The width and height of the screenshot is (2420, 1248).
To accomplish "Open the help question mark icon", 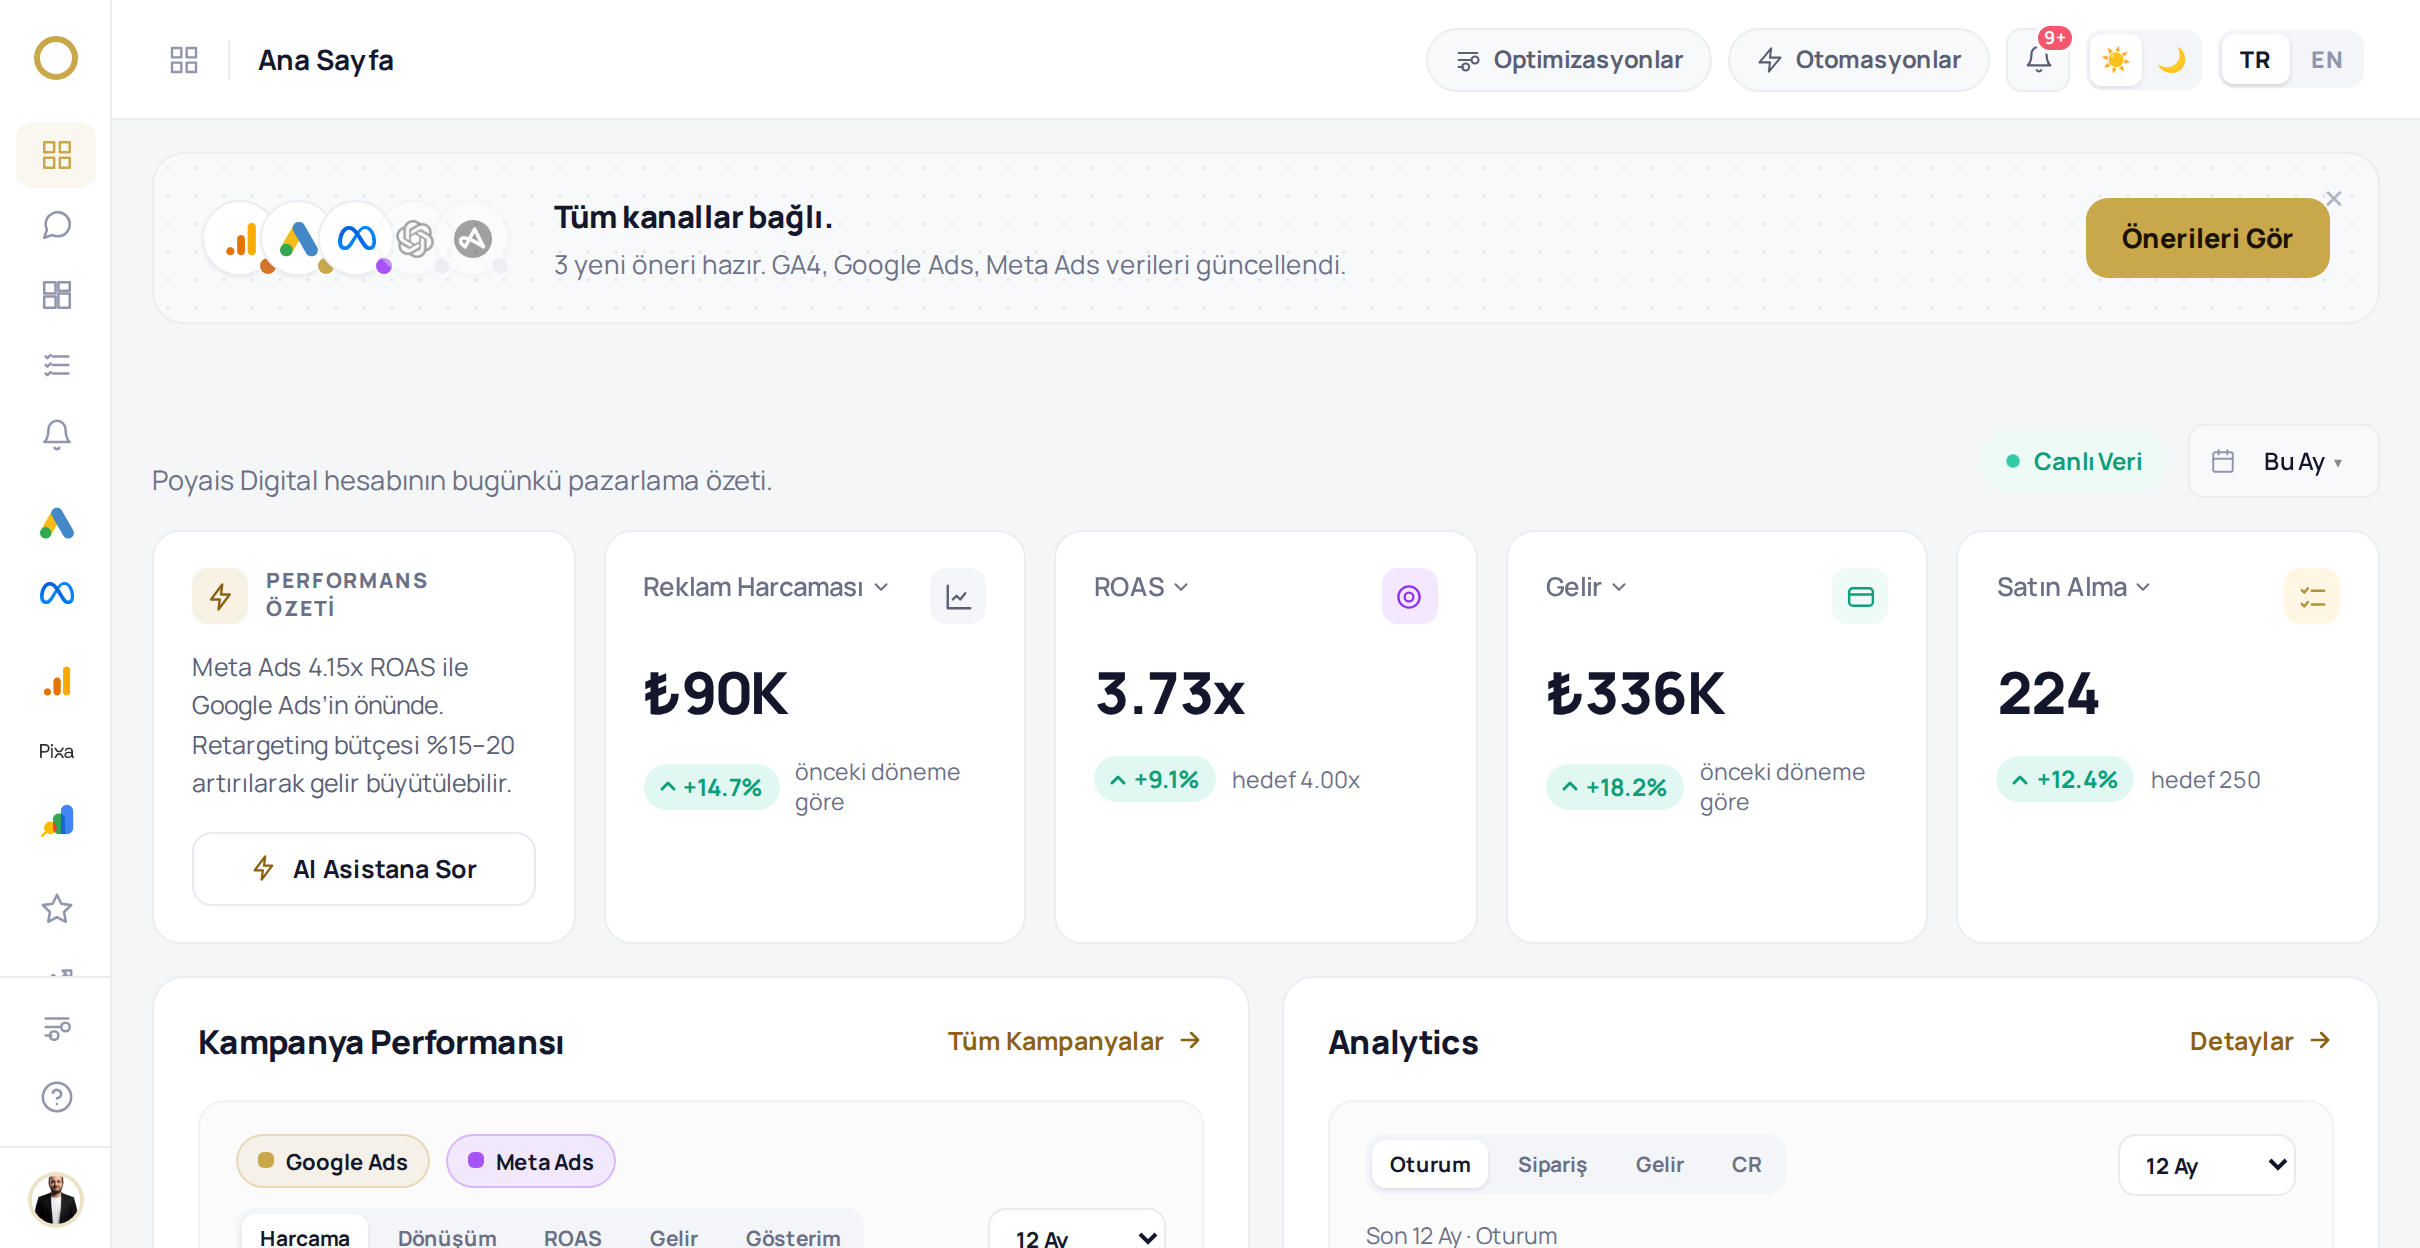I will (57, 1097).
